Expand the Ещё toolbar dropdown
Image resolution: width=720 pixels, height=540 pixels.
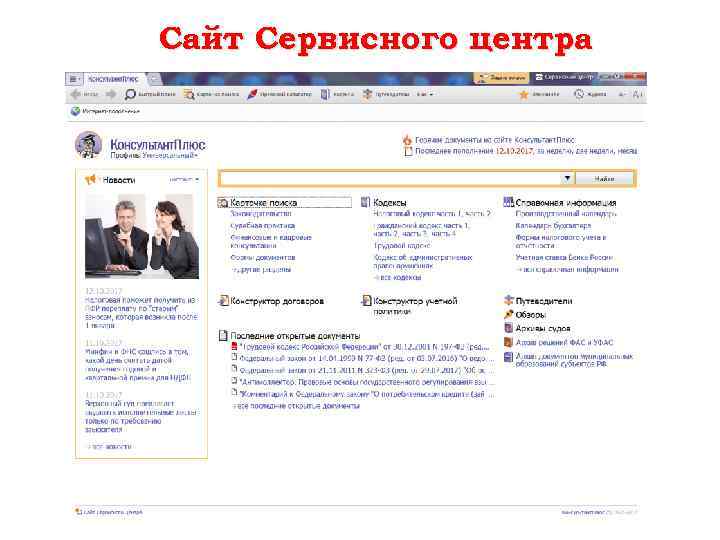coord(425,95)
